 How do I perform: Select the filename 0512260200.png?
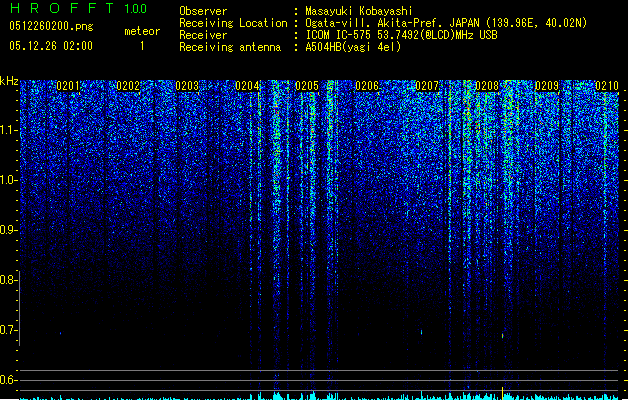tap(51, 26)
